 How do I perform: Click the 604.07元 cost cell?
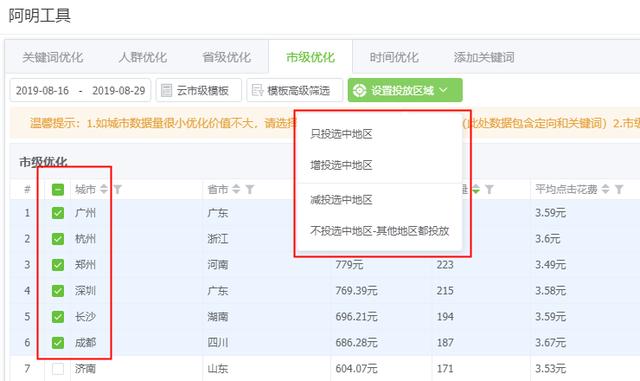pyautogui.click(x=356, y=369)
